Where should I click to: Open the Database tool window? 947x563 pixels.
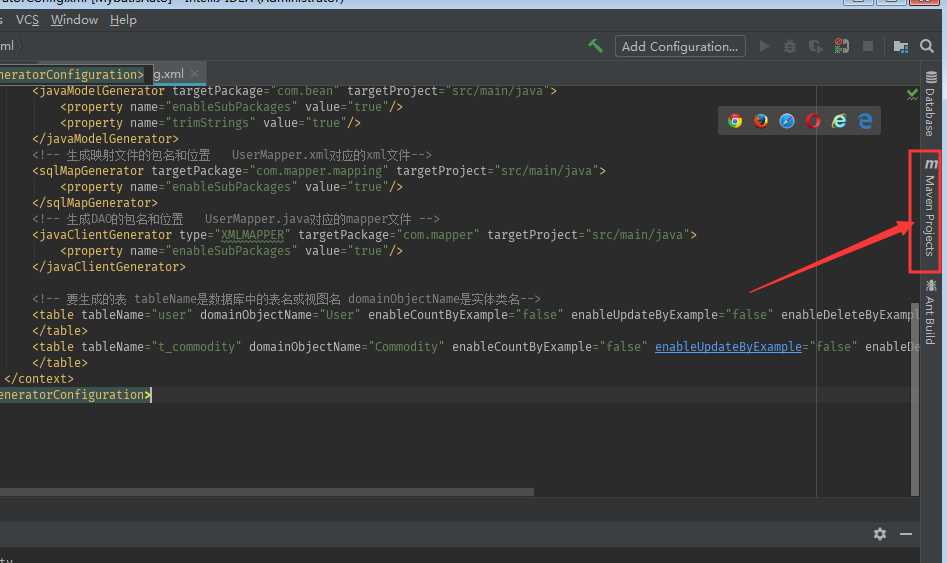(x=931, y=103)
